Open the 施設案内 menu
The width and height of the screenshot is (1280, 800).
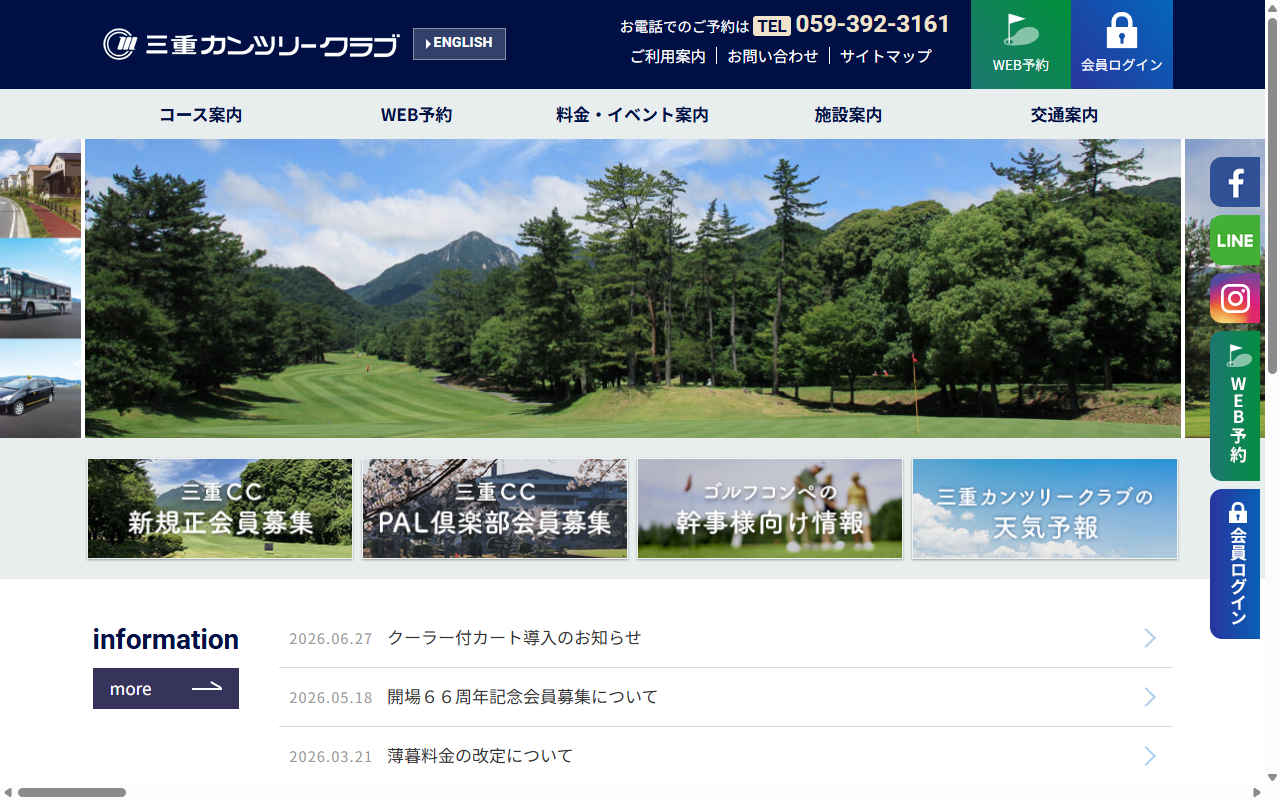(848, 115)
